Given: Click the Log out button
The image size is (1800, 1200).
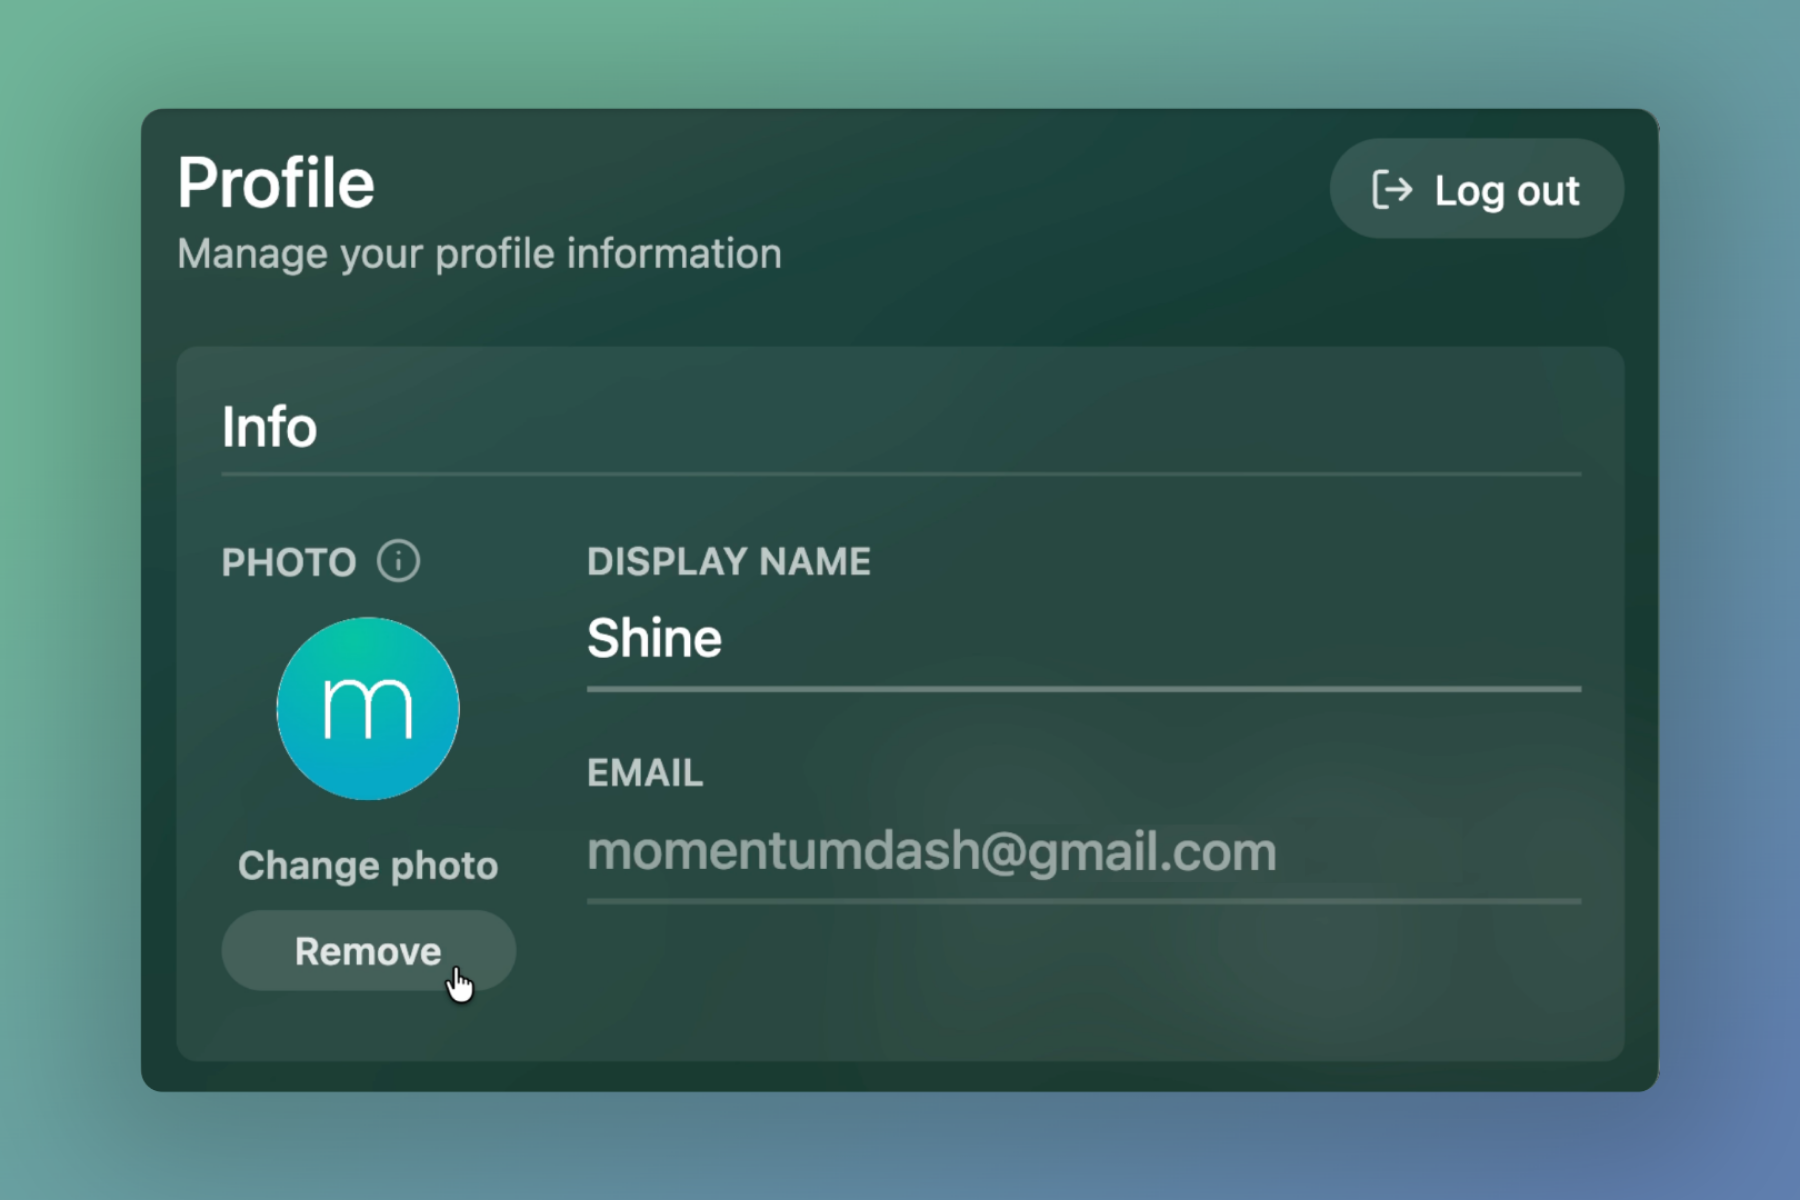Looking at the screenshot, I should (1476, 189).
